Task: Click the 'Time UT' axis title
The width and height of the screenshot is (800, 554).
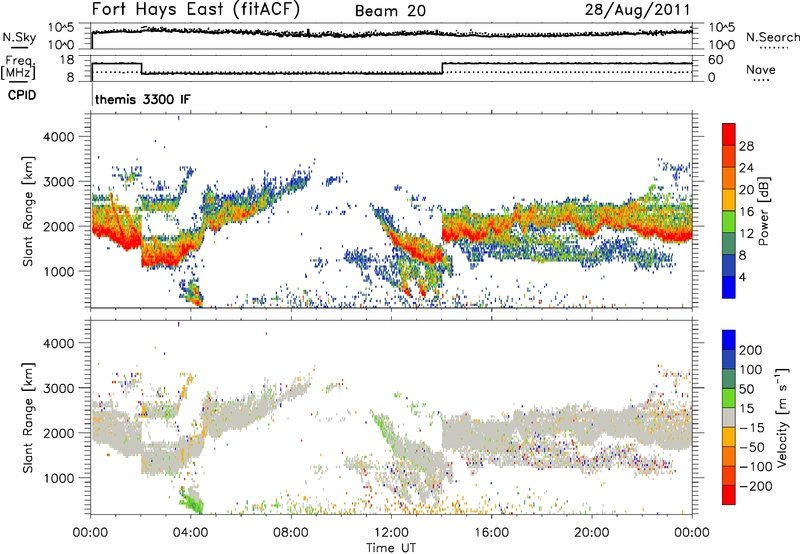Action: coord(391,548)
